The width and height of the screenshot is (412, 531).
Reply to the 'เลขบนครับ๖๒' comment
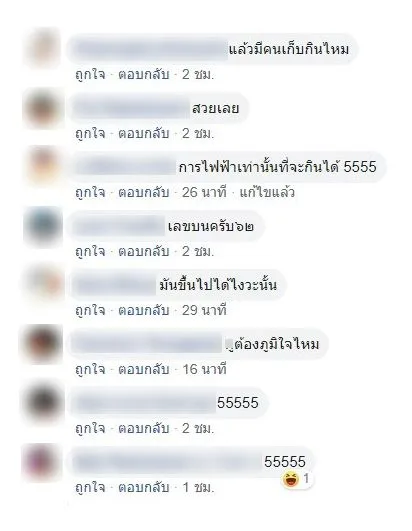tap(144, 251)
